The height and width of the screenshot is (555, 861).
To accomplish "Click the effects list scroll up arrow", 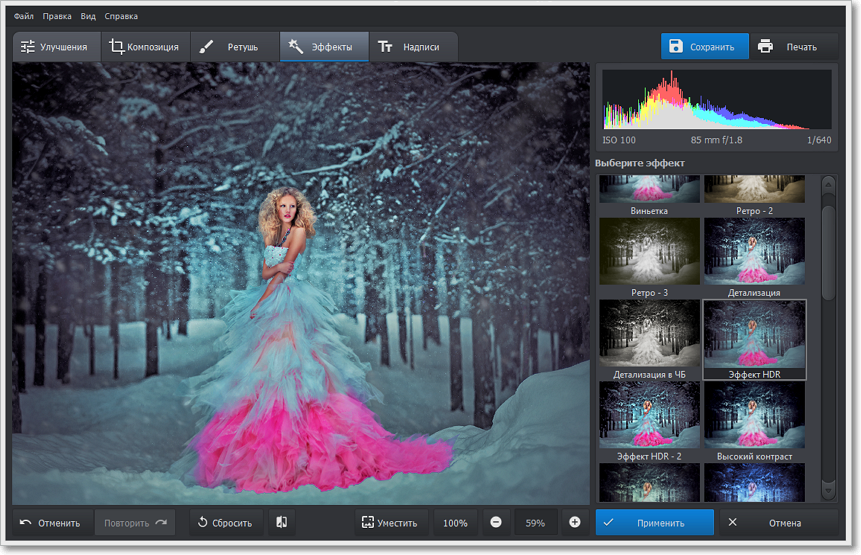I will tap(828, 185).
